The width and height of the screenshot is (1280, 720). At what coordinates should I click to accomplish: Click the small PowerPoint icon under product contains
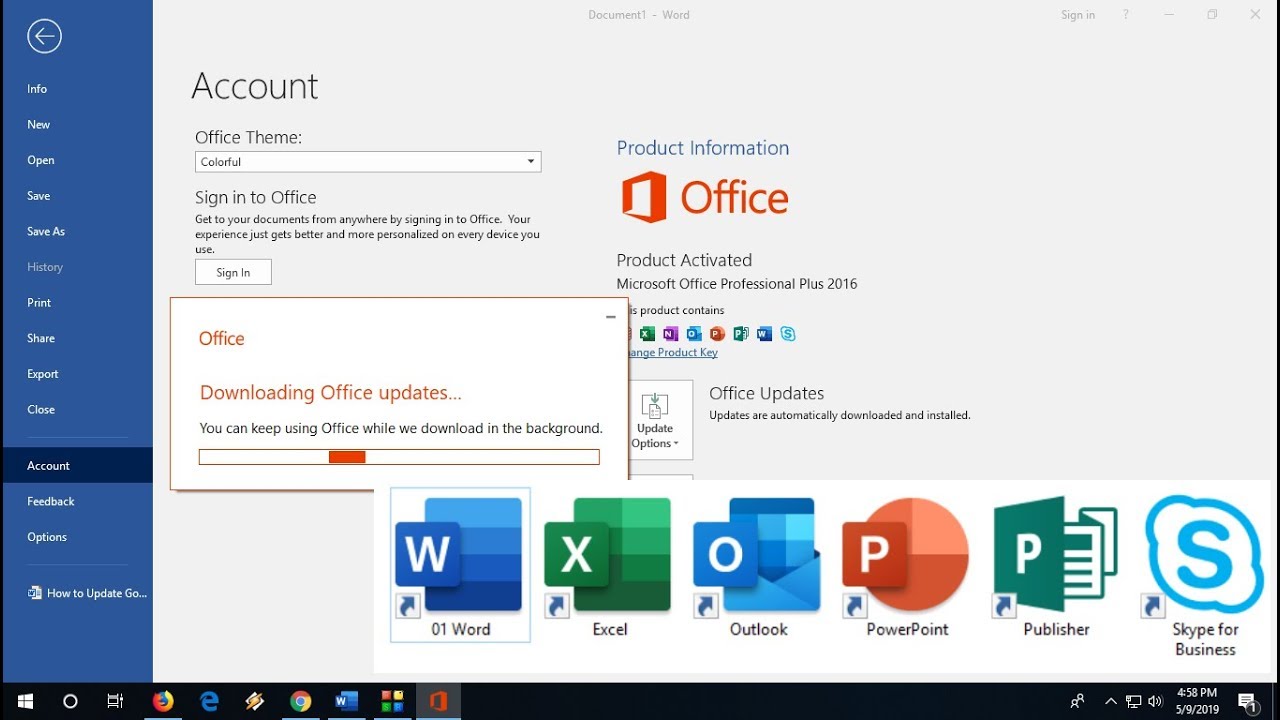(717, 334)
